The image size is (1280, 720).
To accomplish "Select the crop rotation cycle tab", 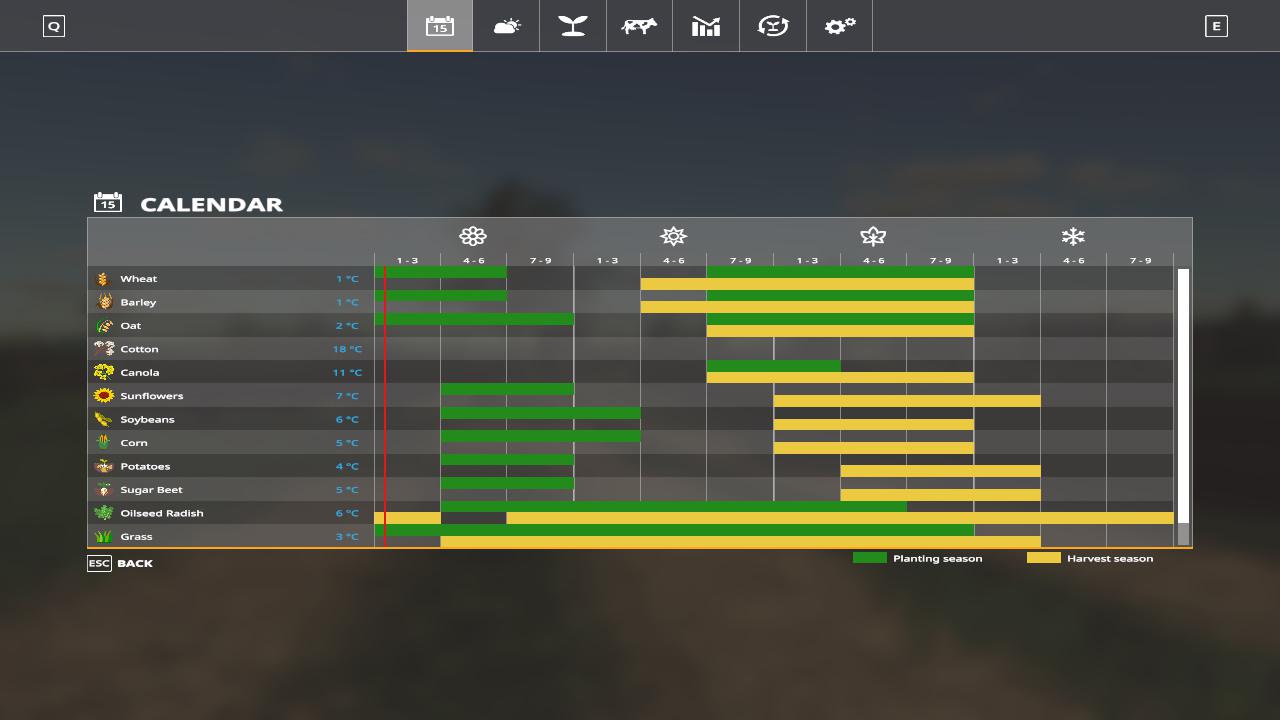I will point(773,26).
